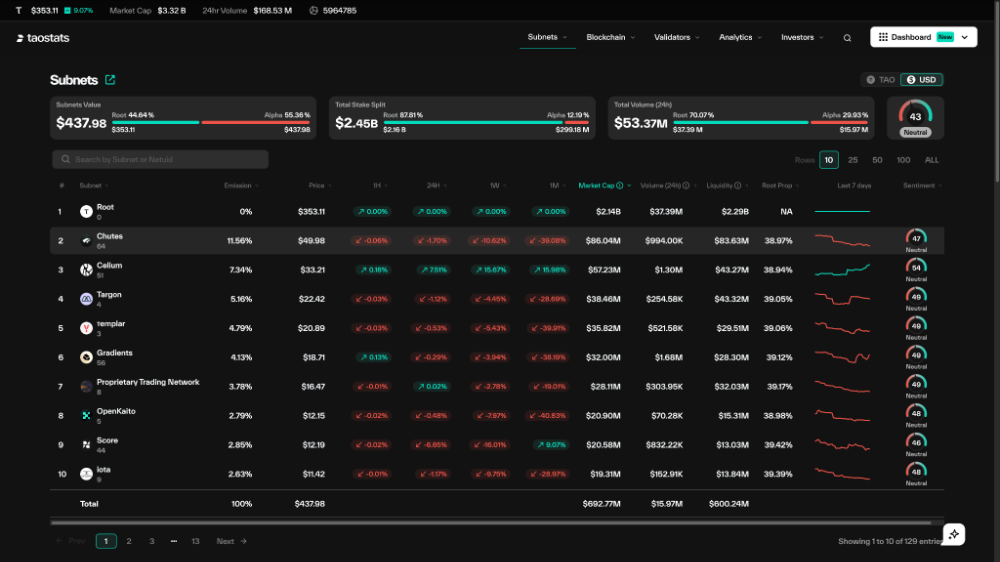1000x562 pixels.
Task: Go to the Next page of results
Action: coord(231,541)
